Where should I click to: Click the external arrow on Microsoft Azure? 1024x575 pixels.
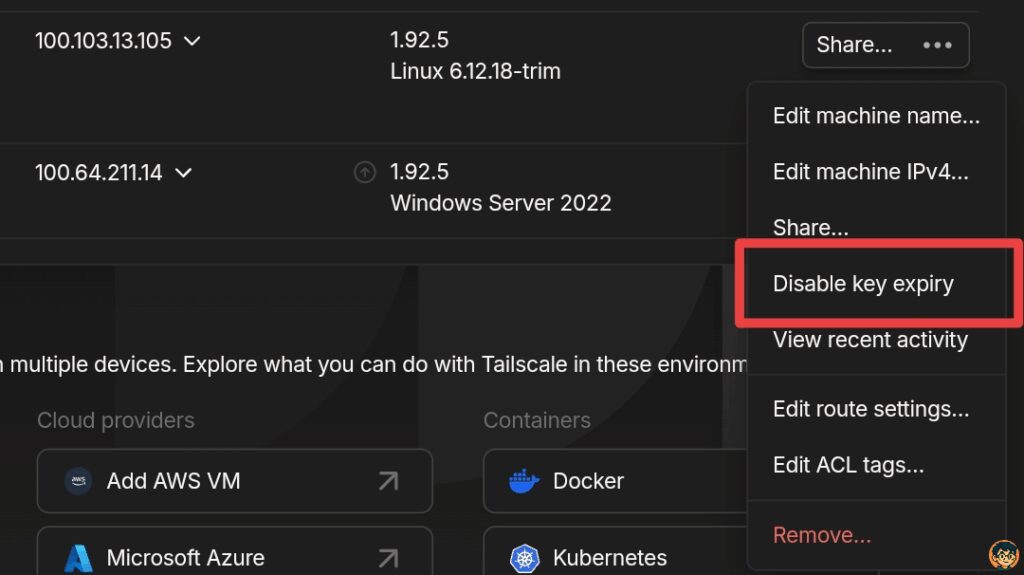(x=388, y=557)
